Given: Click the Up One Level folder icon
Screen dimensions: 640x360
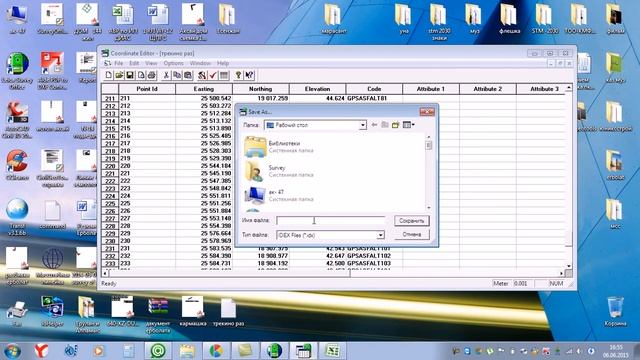Looking at the screenshot, I should click(385, 125).
